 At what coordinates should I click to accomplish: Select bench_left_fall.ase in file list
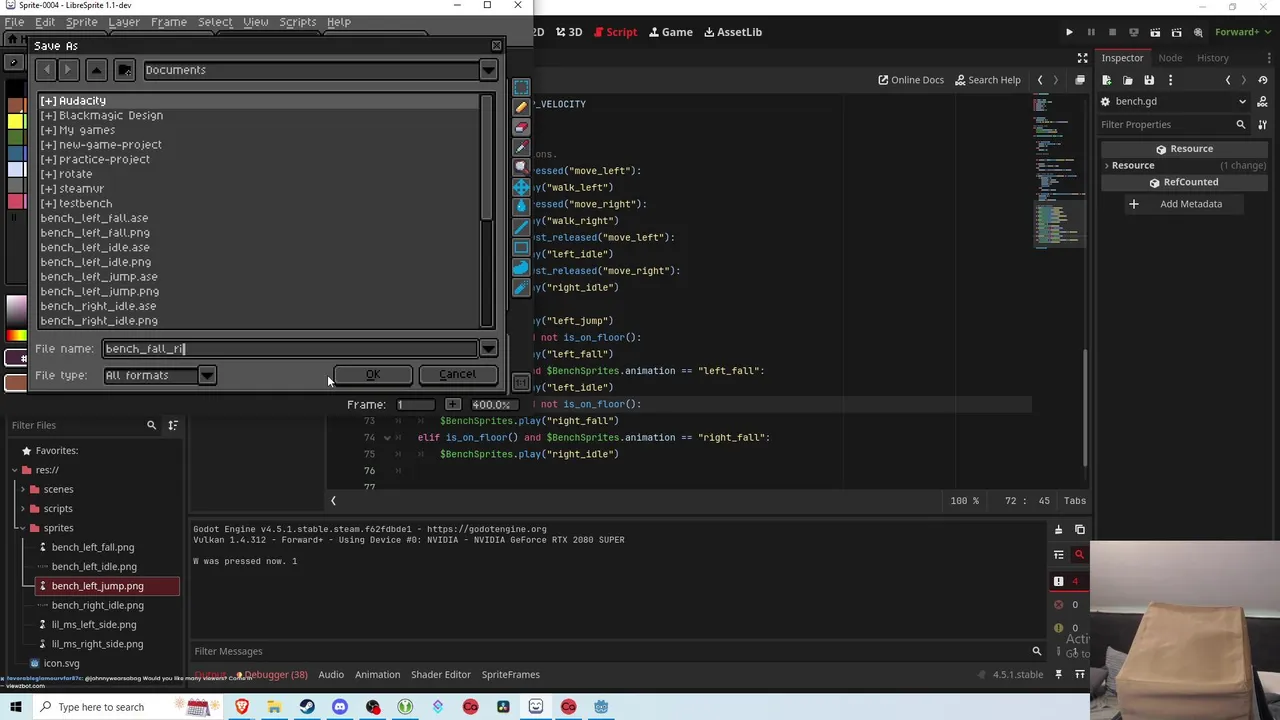tap(94, 218)
